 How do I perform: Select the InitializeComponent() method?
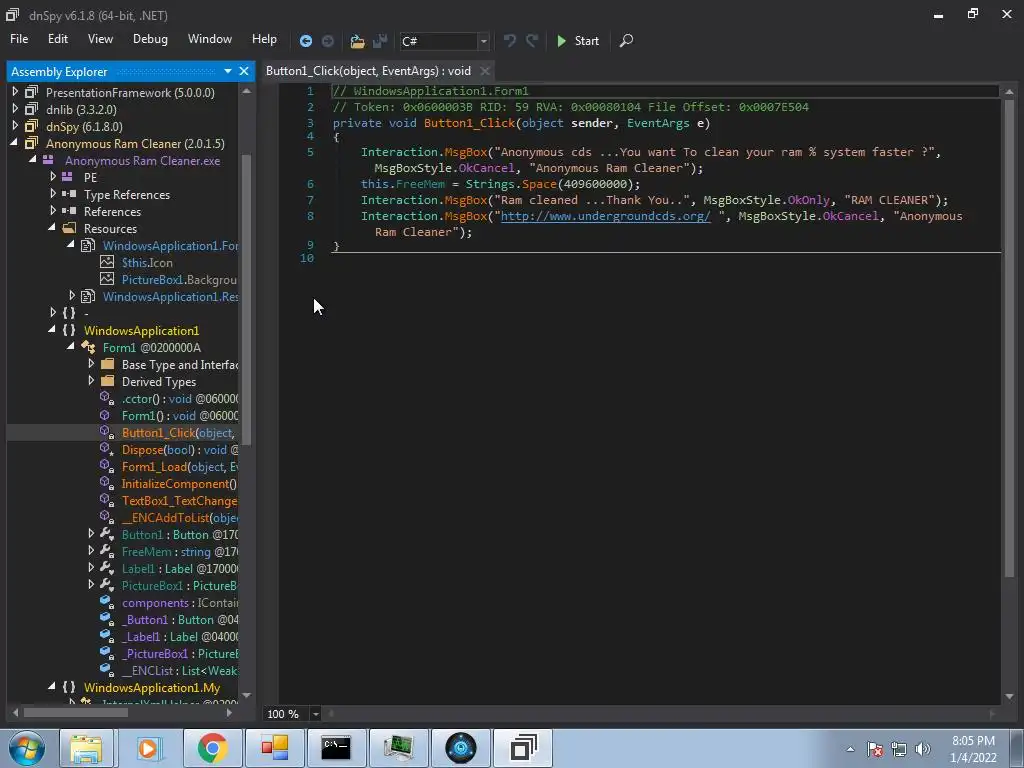[179, 484]
